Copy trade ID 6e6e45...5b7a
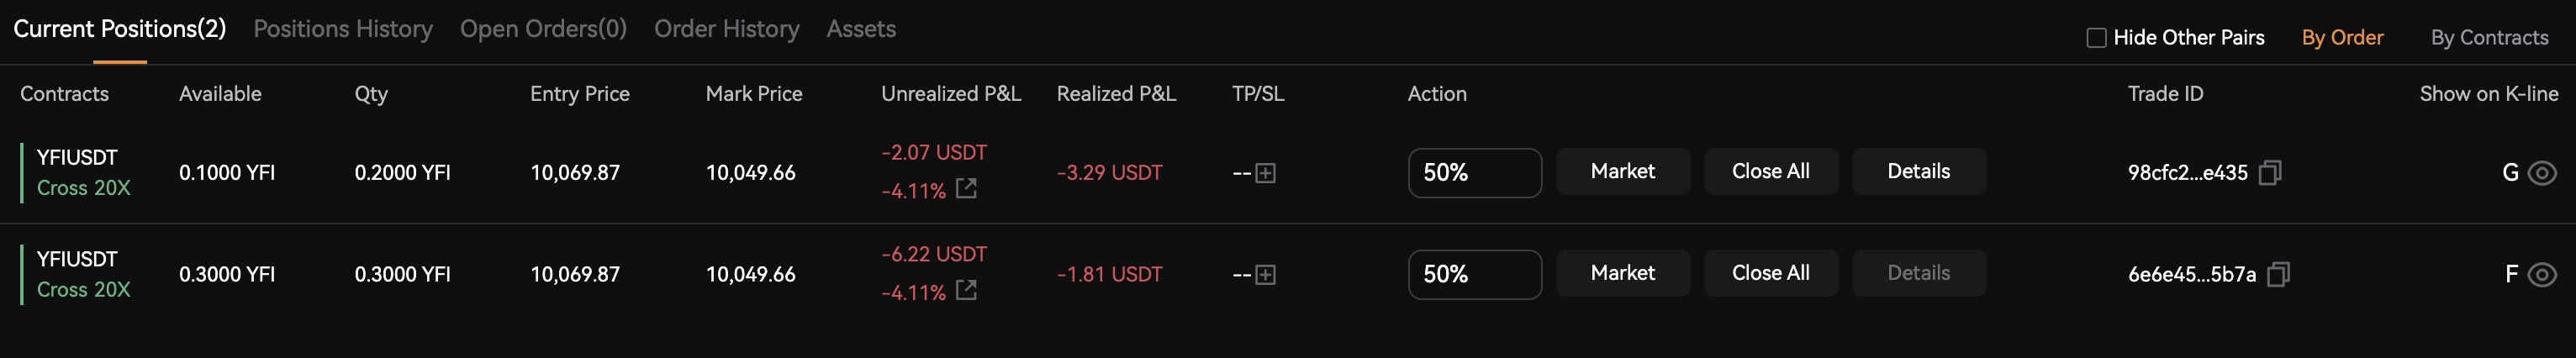 (2278, 274)
